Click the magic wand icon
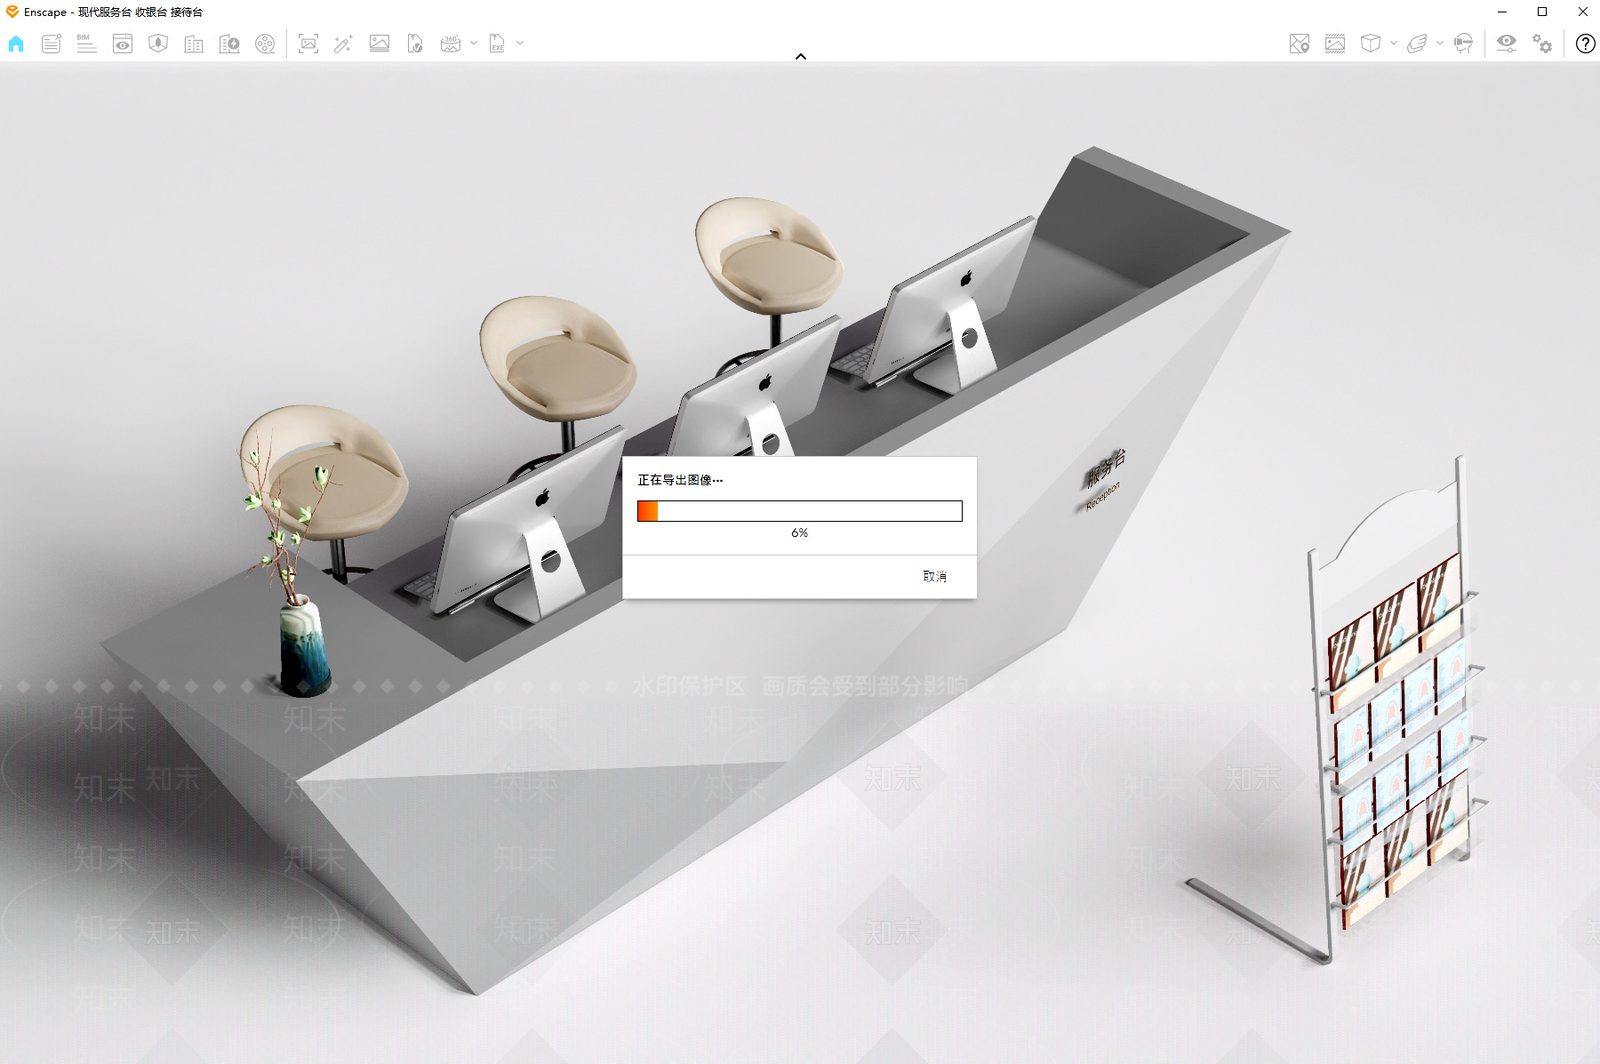Image resolution: width=1600 pixels, height=1064 pixels. [343, 44]
